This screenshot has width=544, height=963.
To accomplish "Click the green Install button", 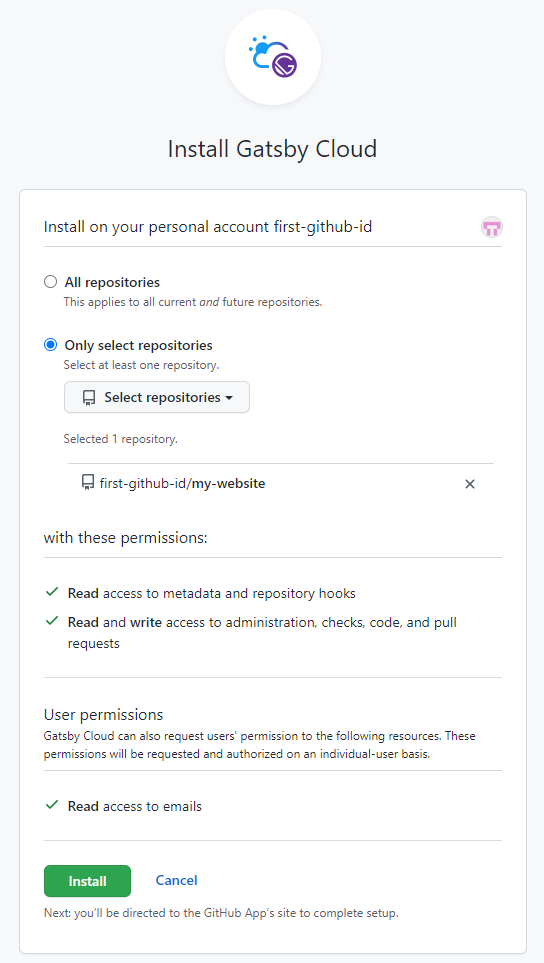I will 87,881.
